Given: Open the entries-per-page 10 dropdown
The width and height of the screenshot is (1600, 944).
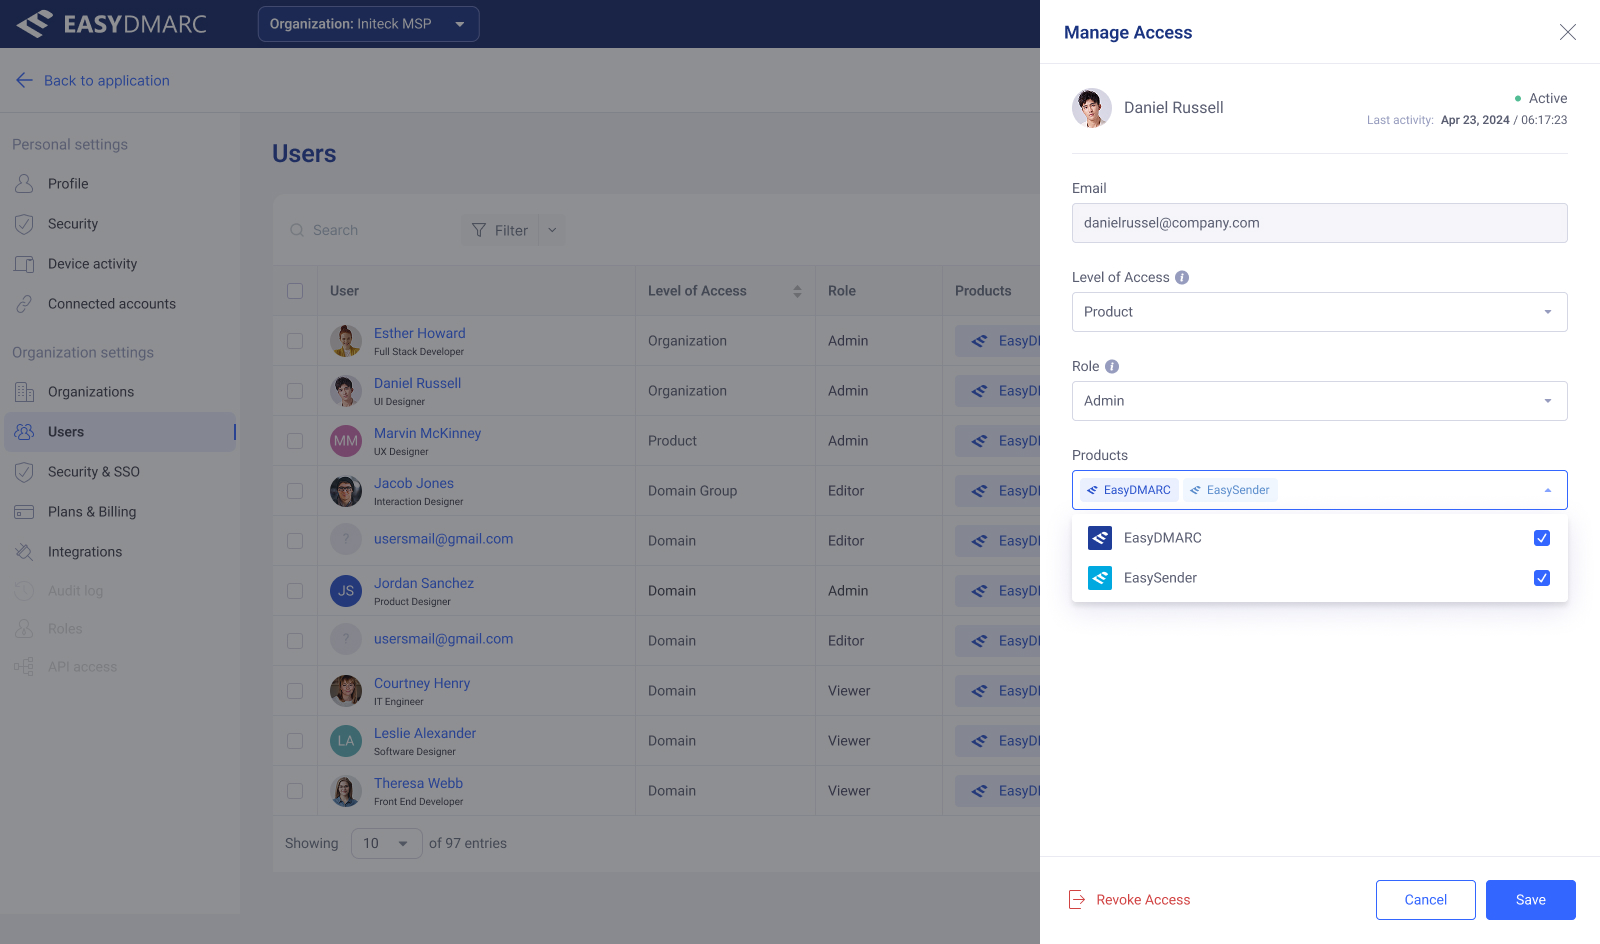Looking at the screenshot, I should [386, 844].
